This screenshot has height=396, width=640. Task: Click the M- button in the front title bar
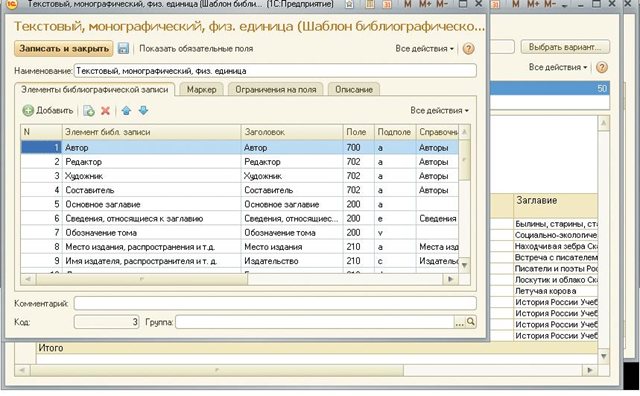tap(442, 4)
